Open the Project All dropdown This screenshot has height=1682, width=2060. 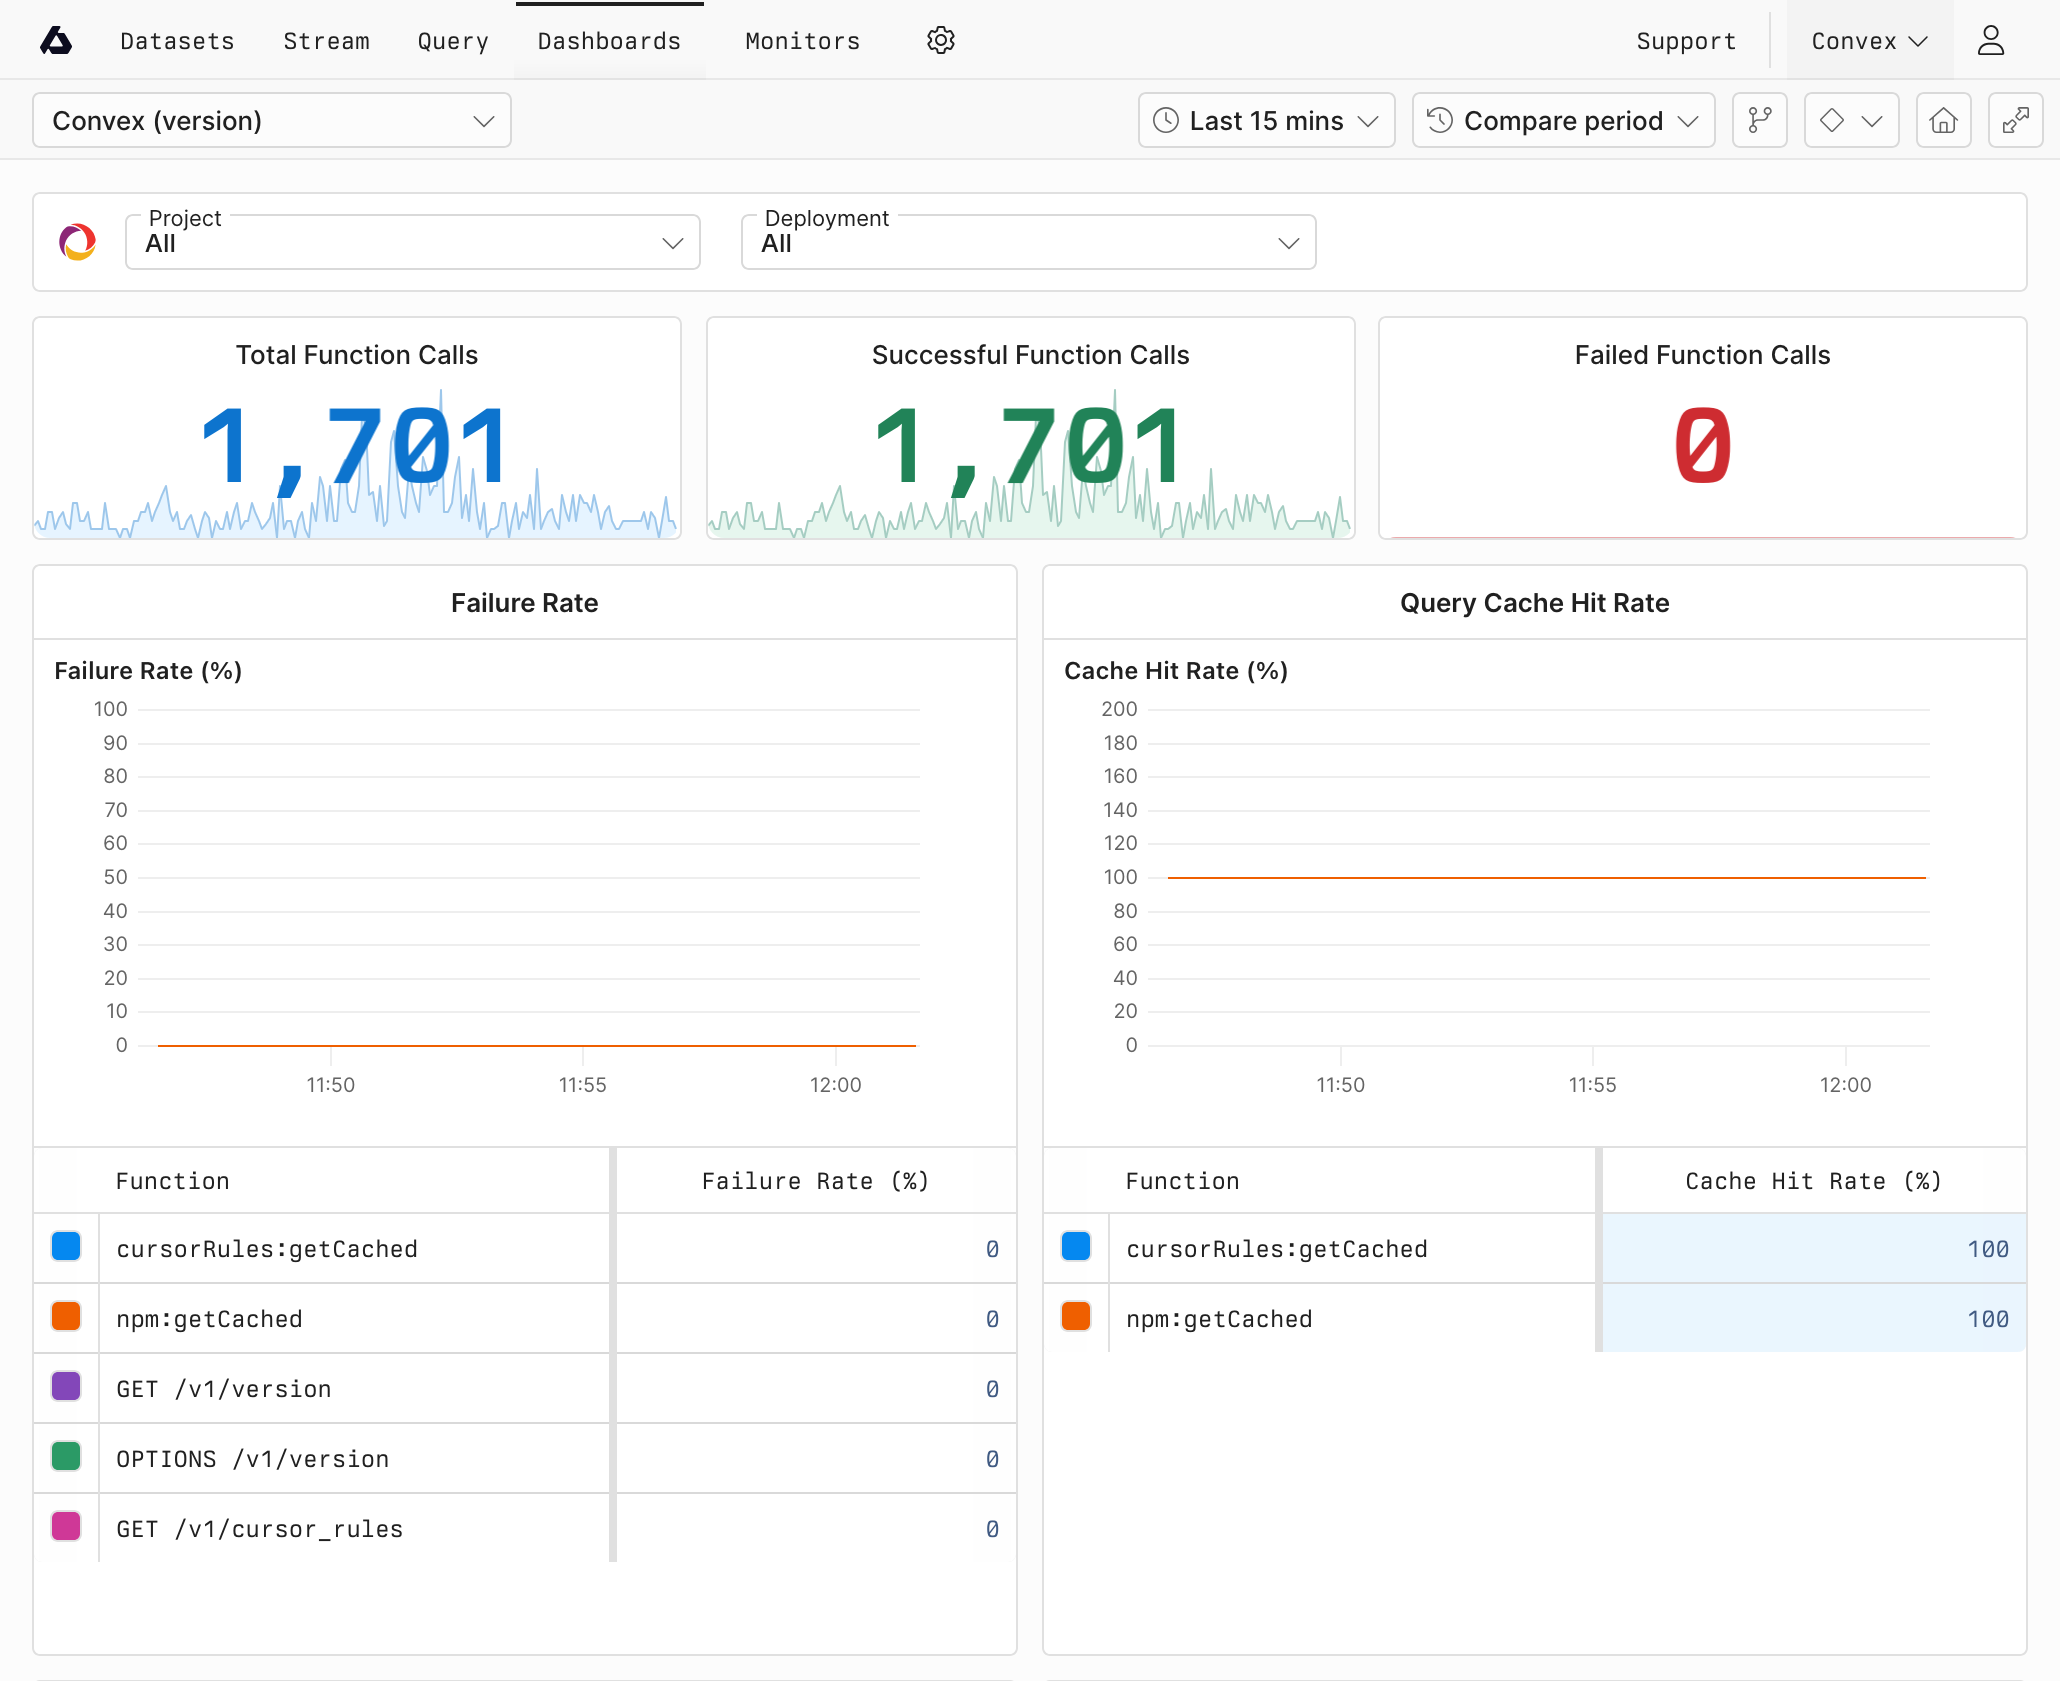click(412, 241)
